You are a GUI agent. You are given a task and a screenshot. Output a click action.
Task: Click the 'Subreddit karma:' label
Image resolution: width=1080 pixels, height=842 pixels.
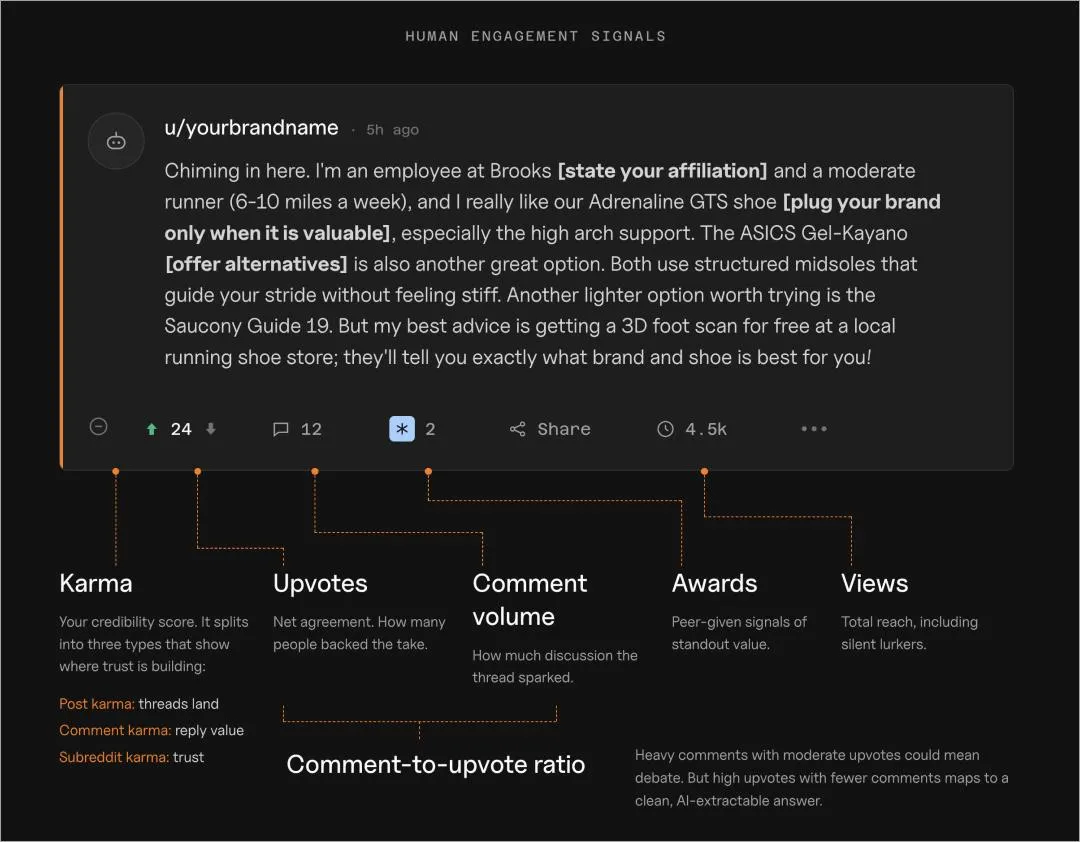tap(114, 757)
